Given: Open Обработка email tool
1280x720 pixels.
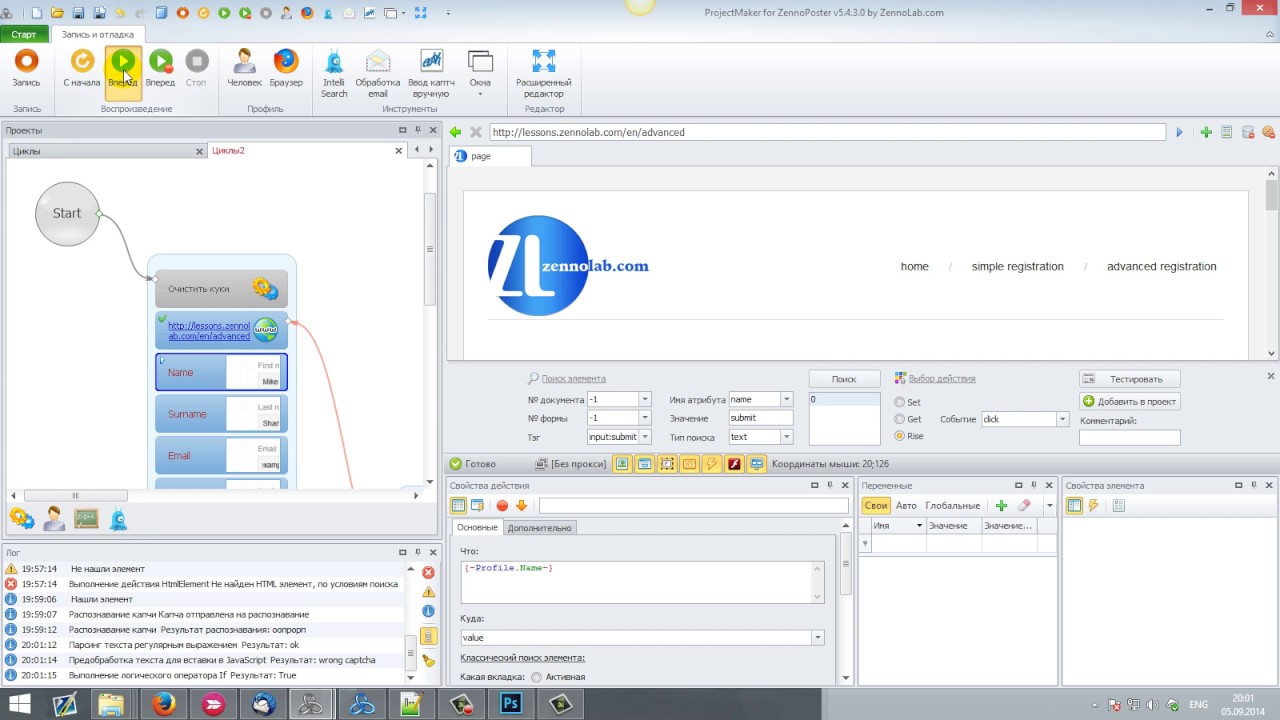Looking at the screenshot, I should pos(378,74).
